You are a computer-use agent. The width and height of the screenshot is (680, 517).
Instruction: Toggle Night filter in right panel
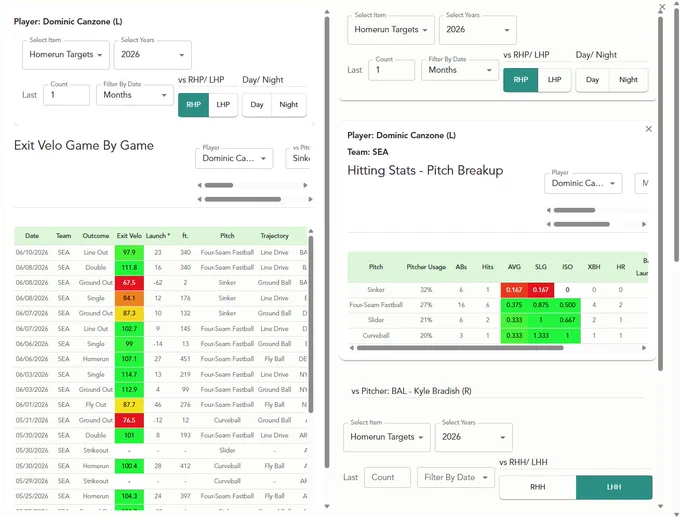[628, 80]
